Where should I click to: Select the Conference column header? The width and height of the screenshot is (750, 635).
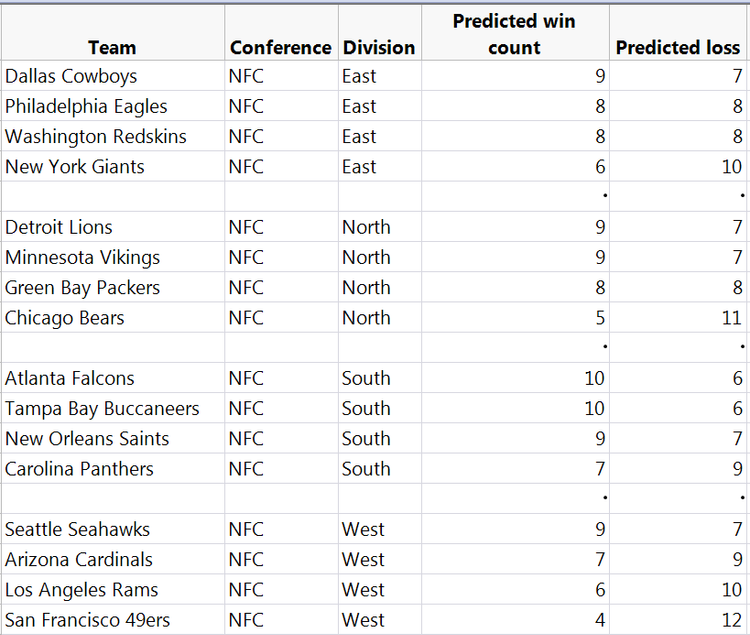tap(280, 47)
